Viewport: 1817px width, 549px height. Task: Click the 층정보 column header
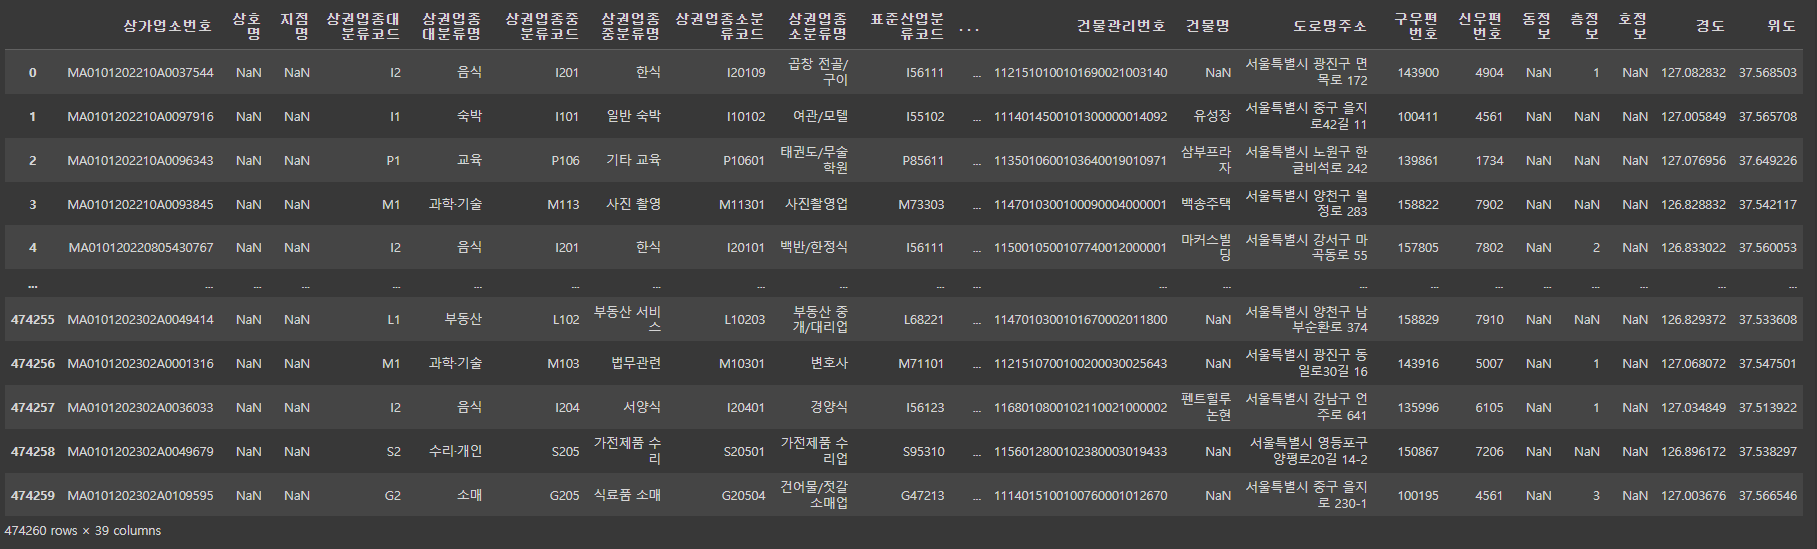click(1585, 26)
